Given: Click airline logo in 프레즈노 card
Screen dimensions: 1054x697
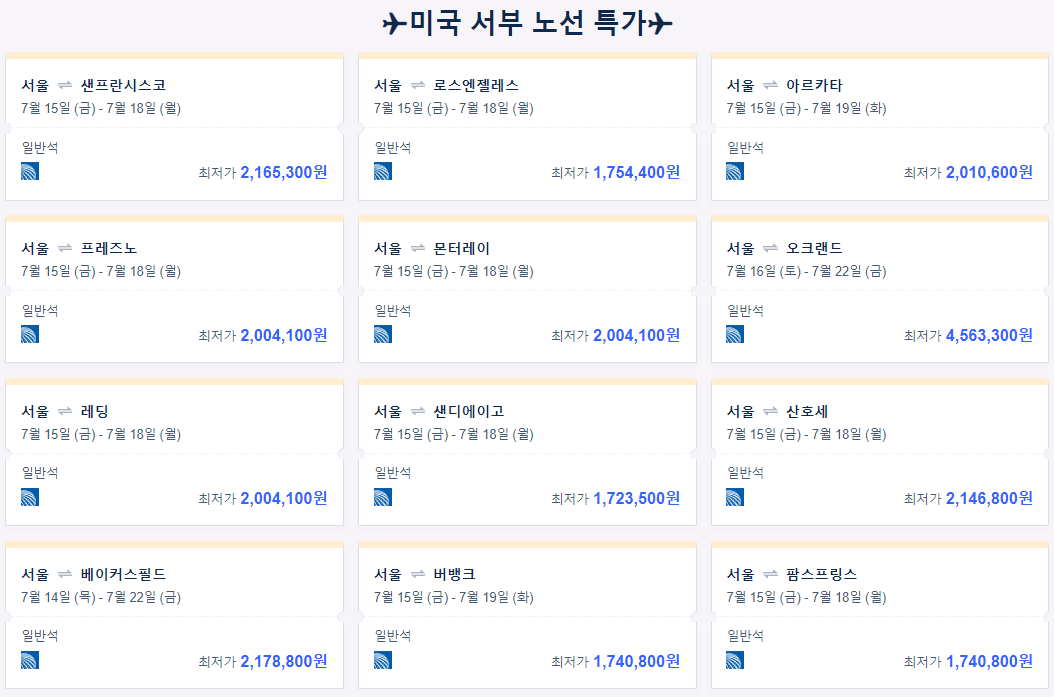Looking at the screenshot, I should click(30, 334).
